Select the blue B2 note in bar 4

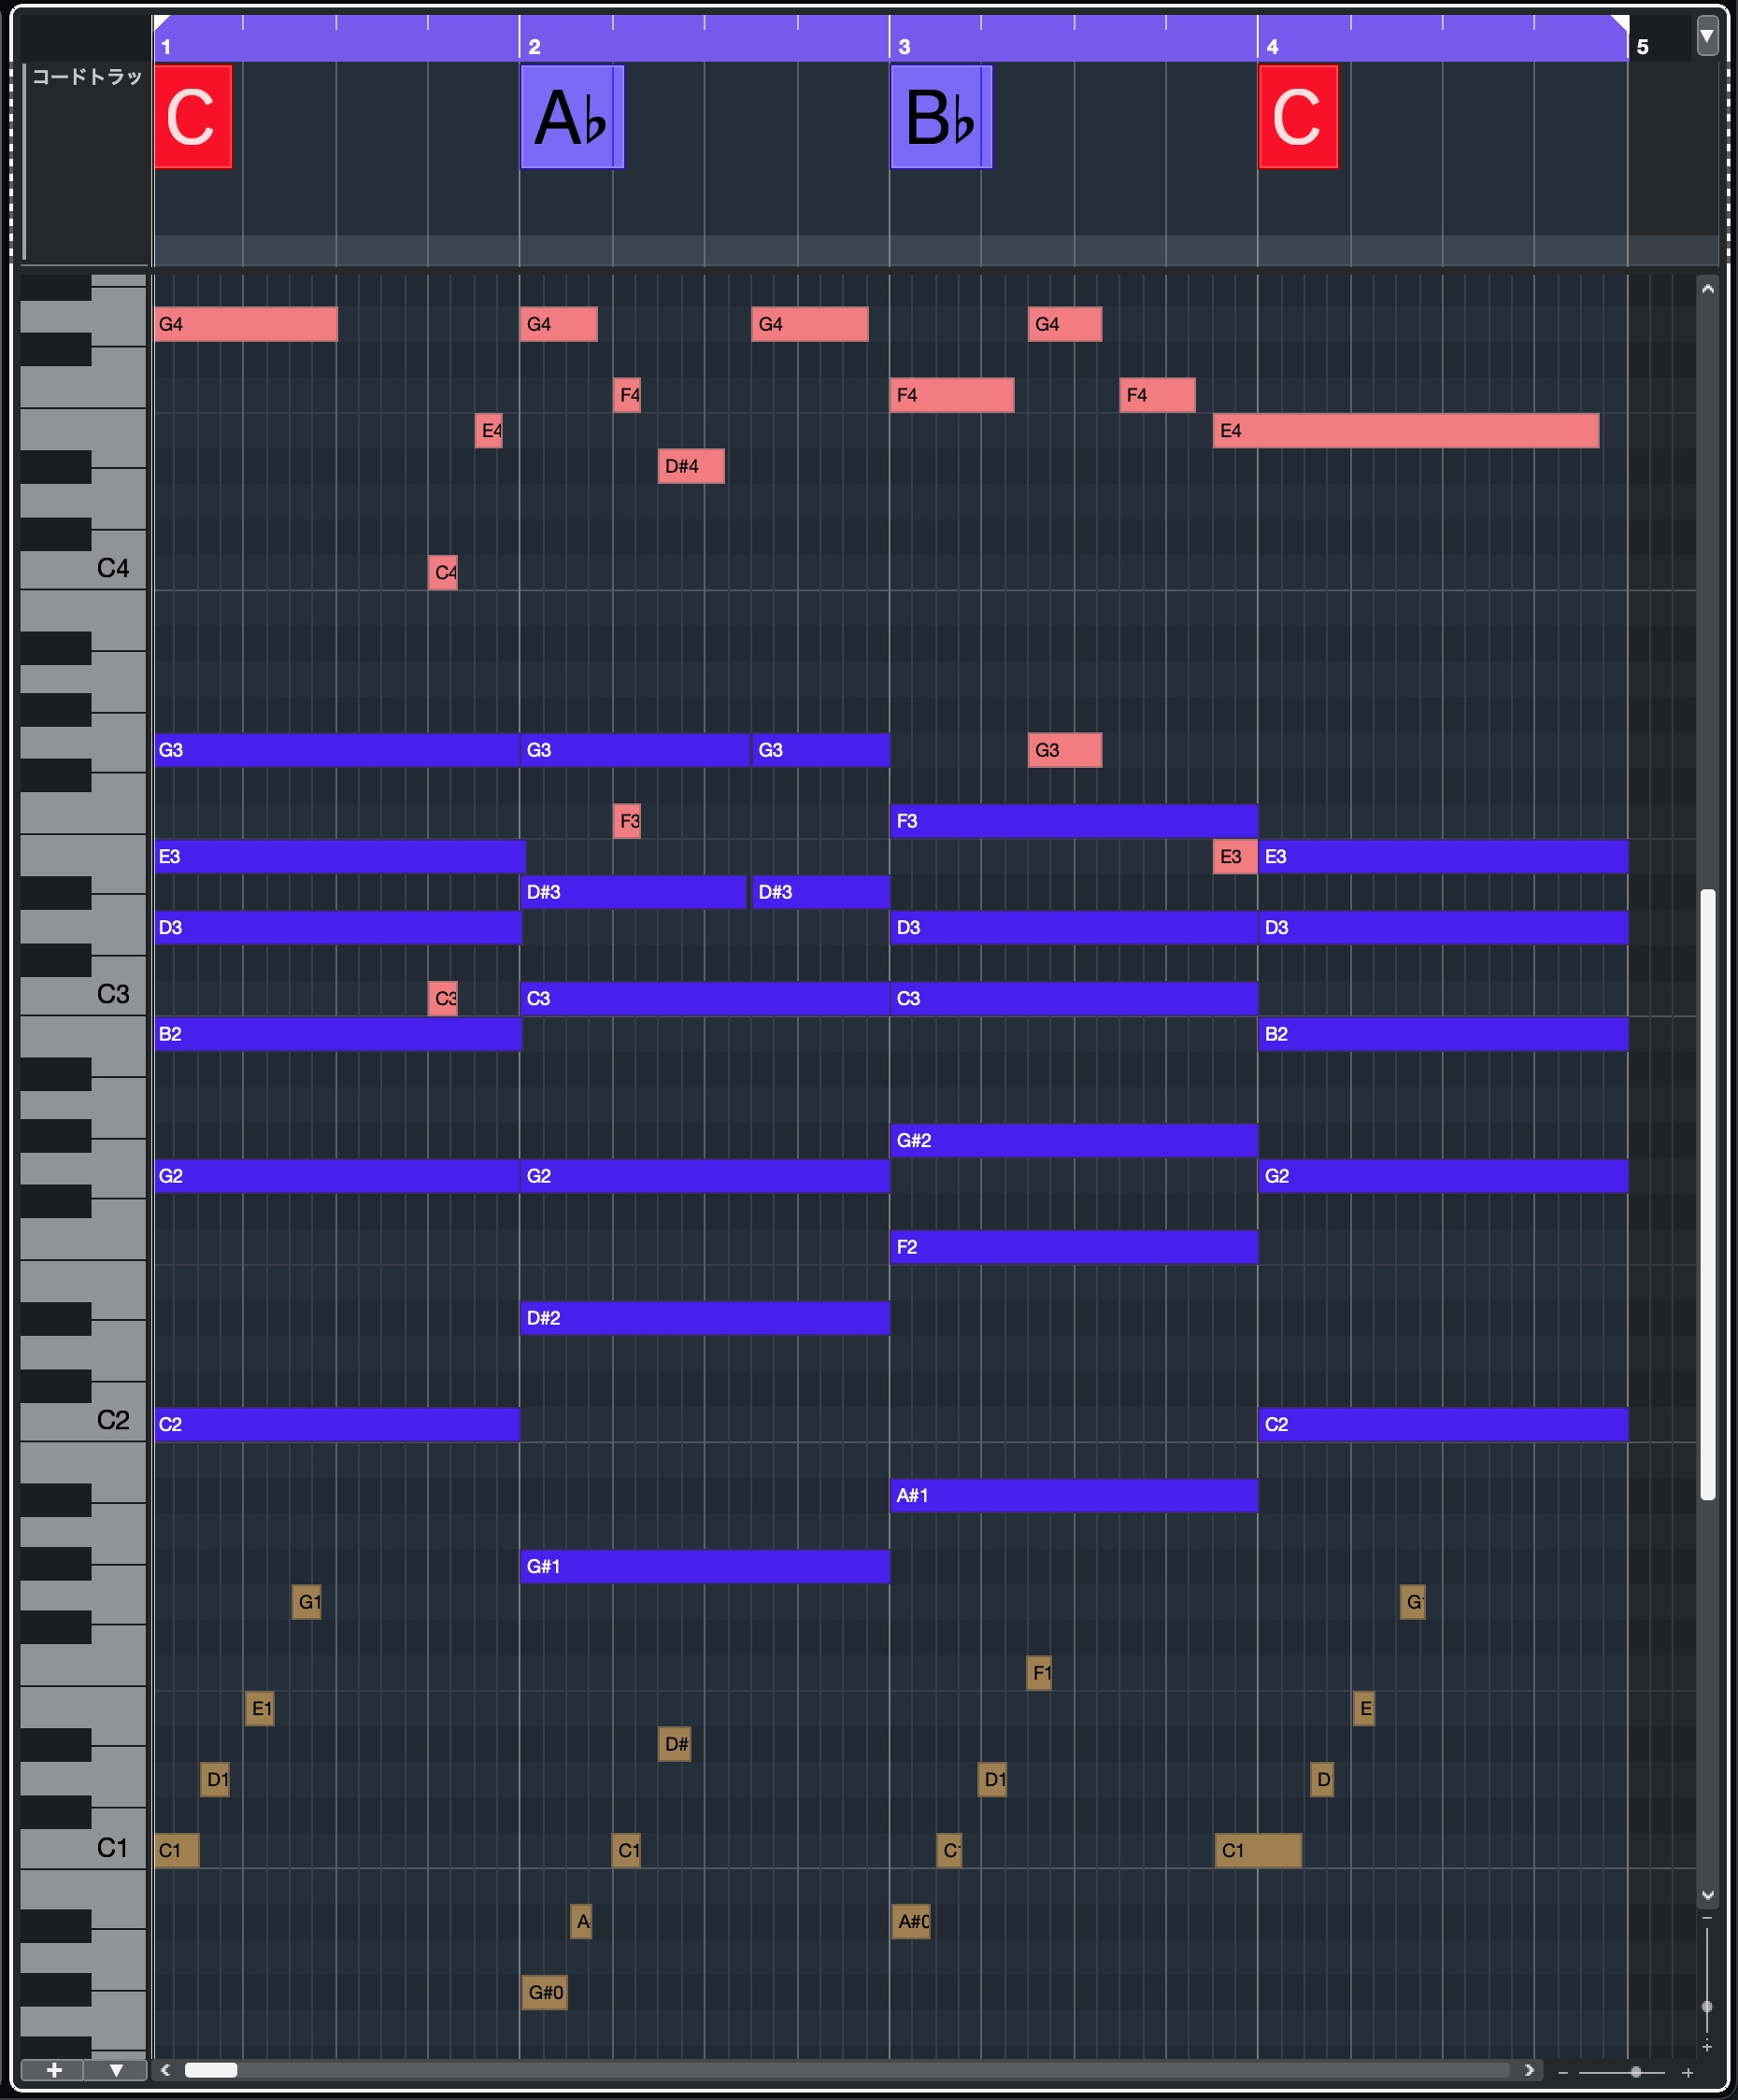(1443, 1034)
